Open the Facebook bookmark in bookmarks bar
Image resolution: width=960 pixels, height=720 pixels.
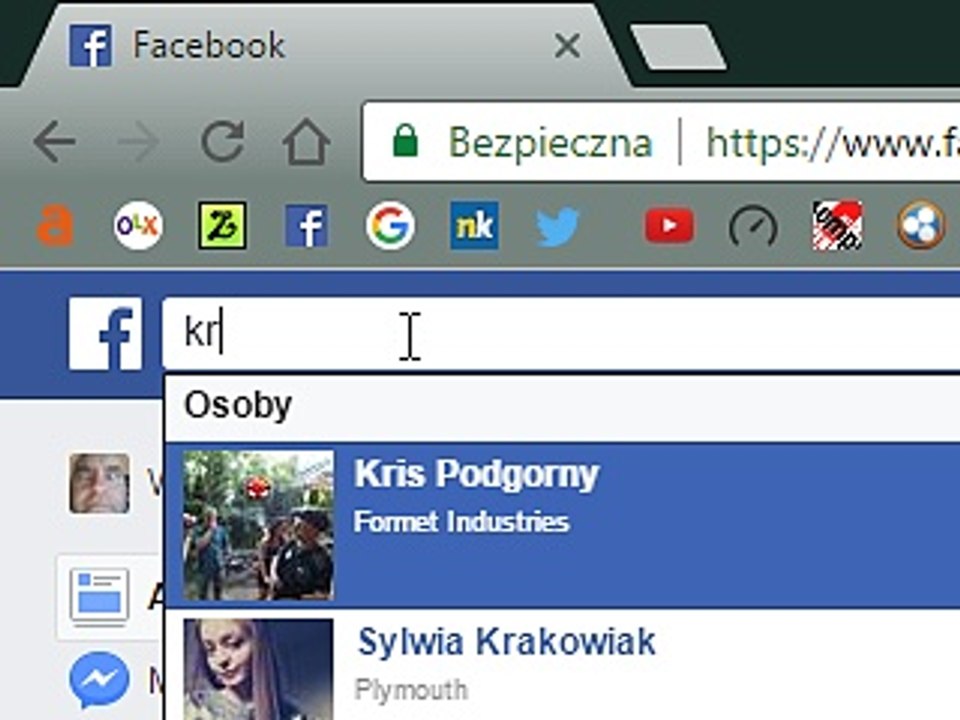[x=306, y=226]
